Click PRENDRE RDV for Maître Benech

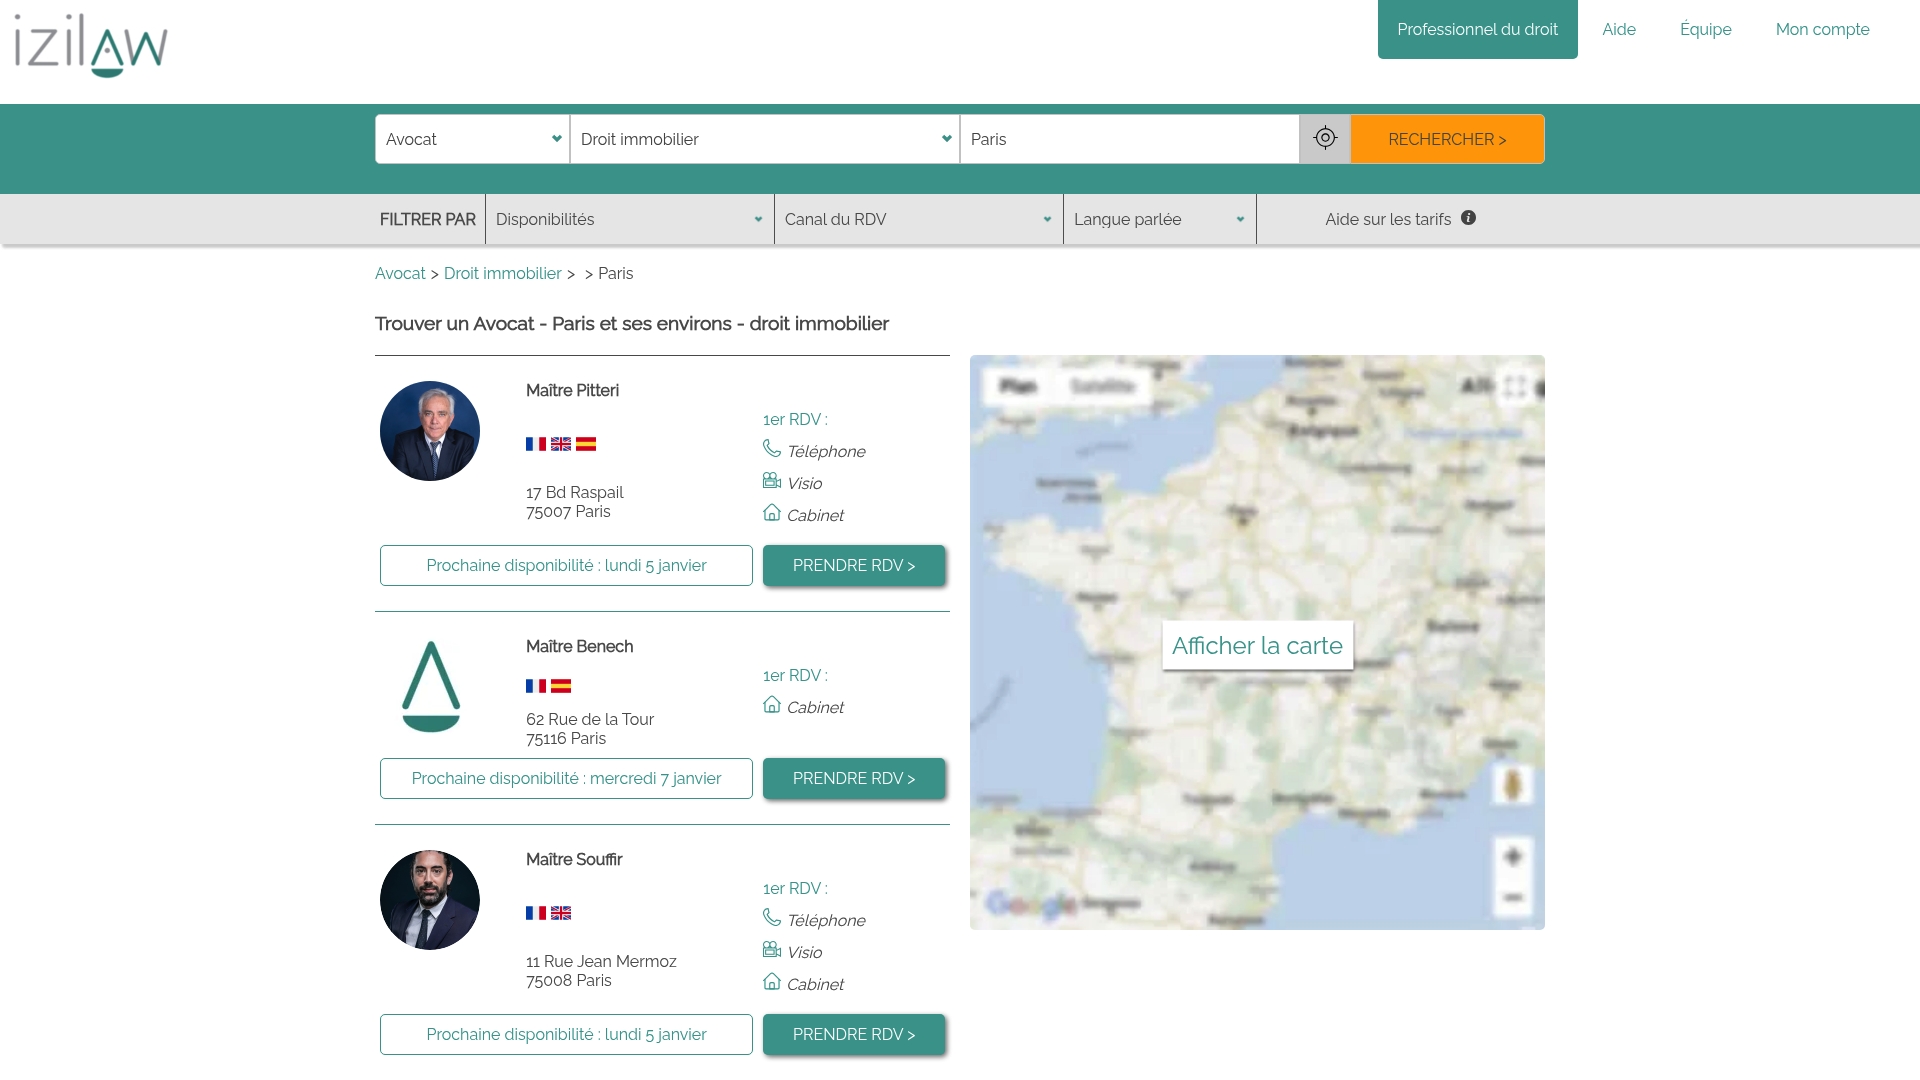point(853,778)
